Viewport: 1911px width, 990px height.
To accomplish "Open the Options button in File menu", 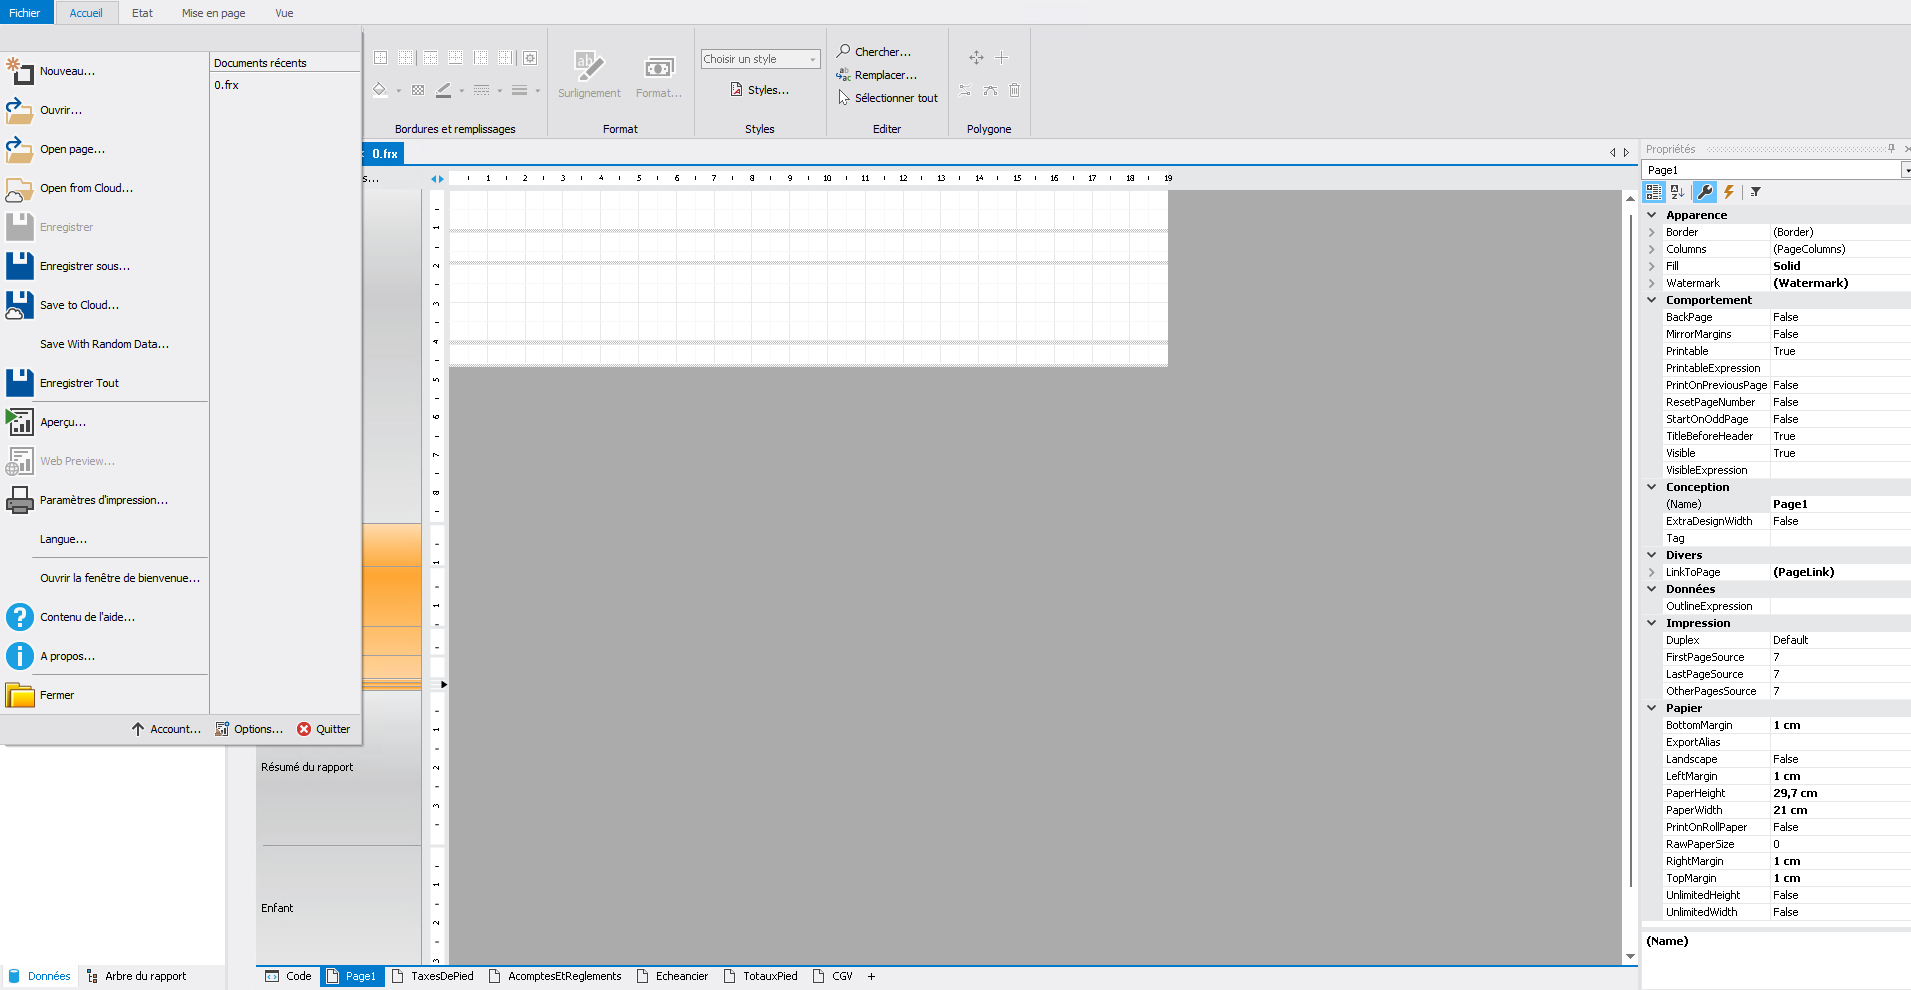I will 249,729.
